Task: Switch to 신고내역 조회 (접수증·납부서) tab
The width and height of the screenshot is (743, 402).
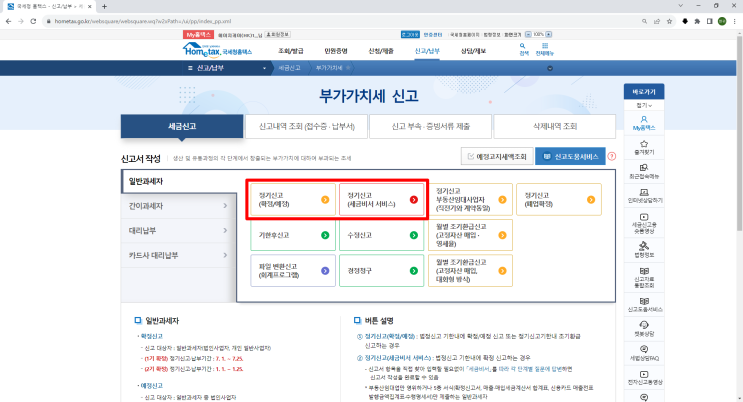Action: pos(307,126)
